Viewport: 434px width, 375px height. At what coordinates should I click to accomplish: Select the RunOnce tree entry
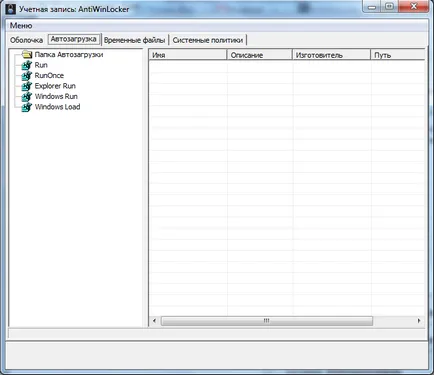[x=49, y=75]
